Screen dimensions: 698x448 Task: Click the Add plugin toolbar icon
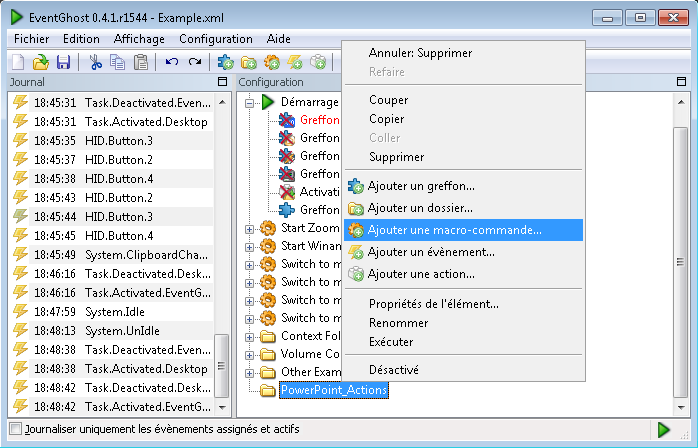click(226, 62)
